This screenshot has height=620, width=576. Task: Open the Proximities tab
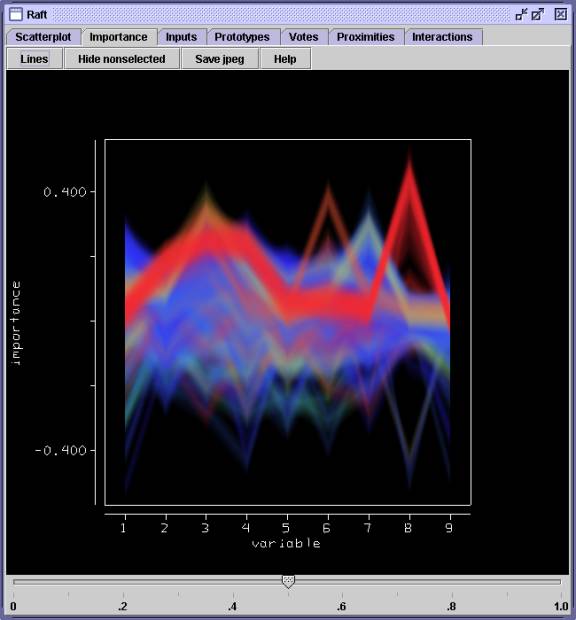(x=366, y=37)
